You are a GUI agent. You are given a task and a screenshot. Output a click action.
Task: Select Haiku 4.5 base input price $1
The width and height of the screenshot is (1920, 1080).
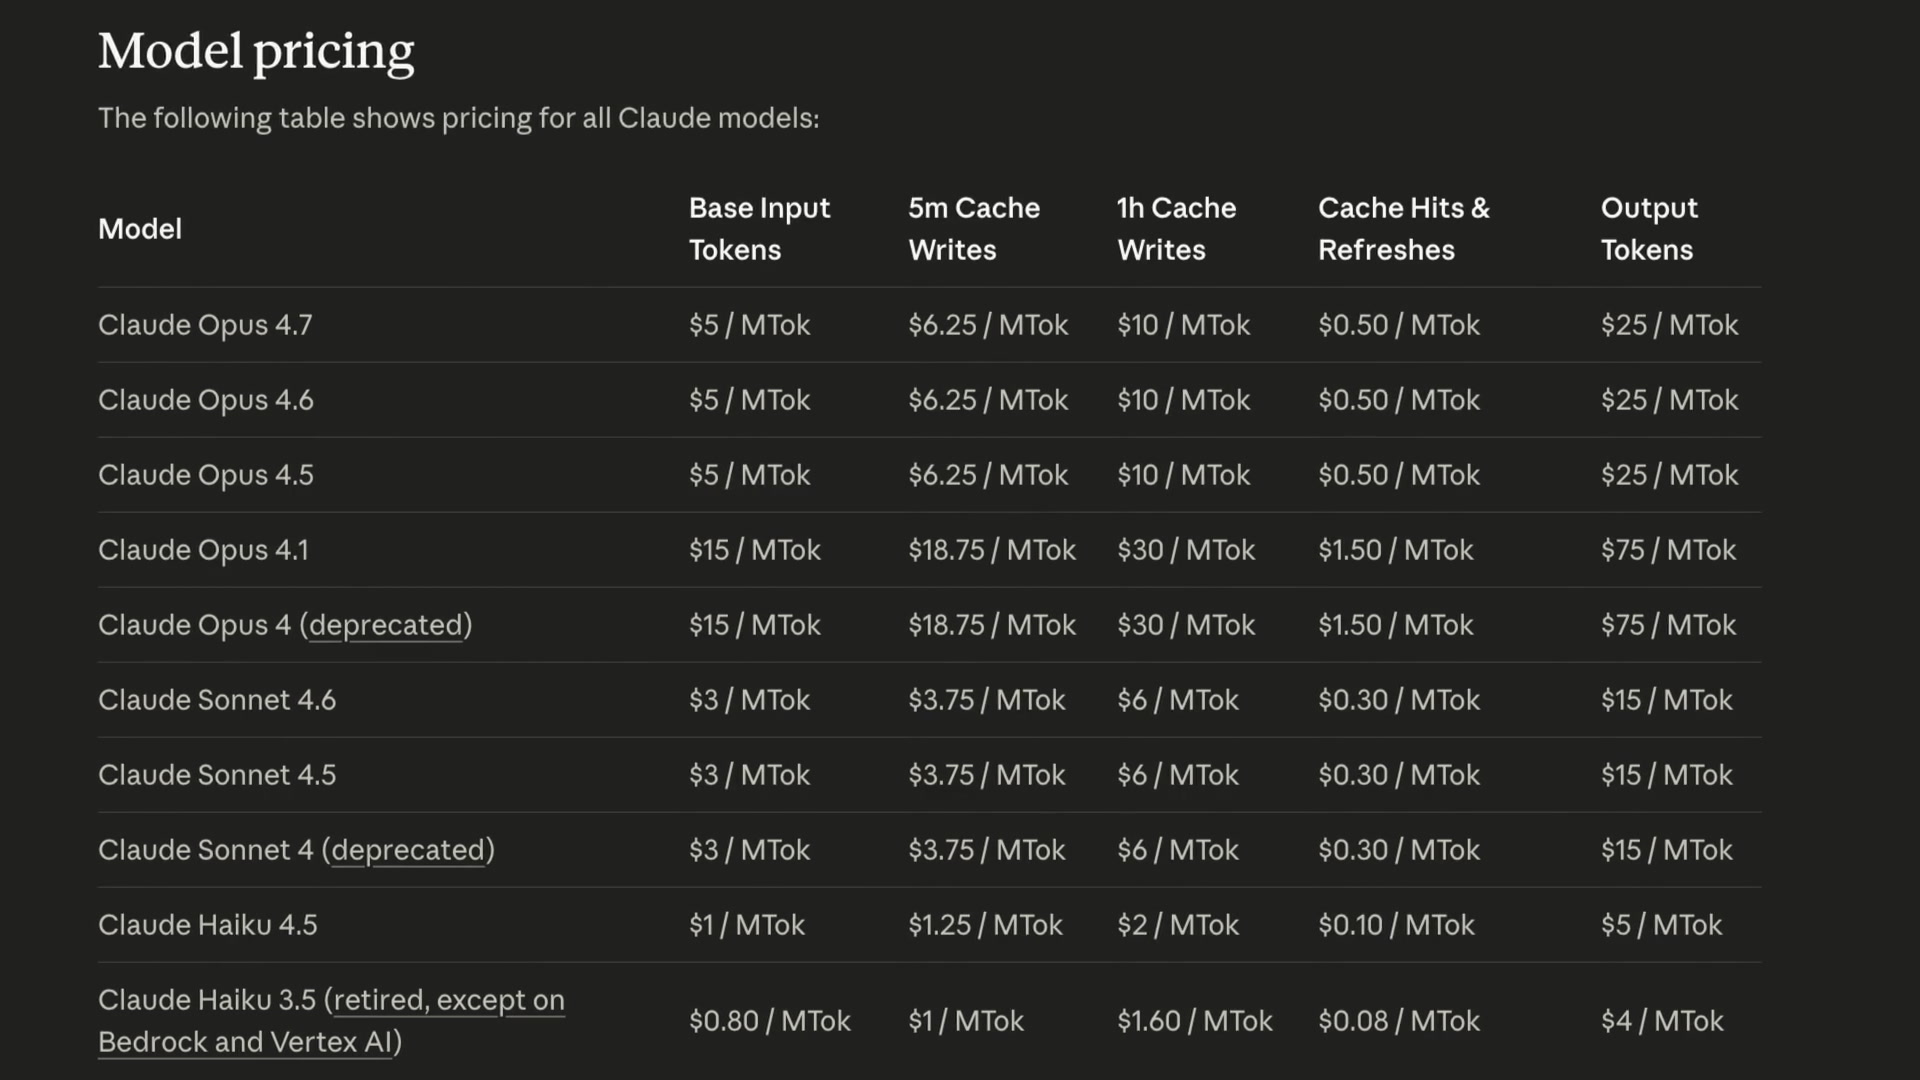point(746,925)
